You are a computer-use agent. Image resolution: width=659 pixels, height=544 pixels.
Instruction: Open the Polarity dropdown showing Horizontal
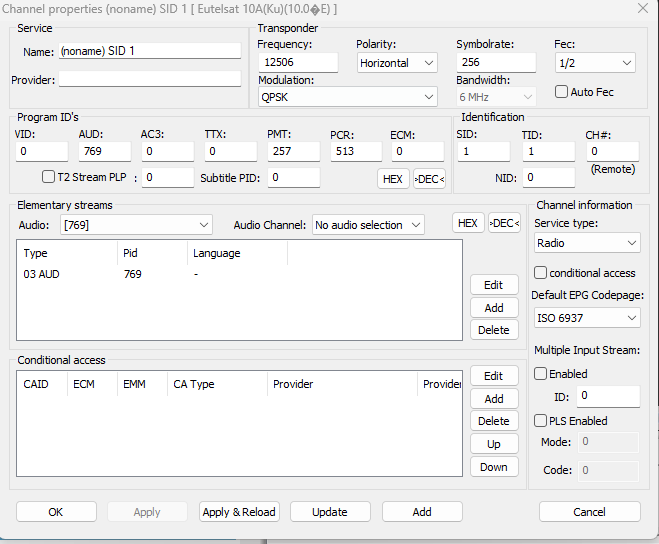point(397,63)
